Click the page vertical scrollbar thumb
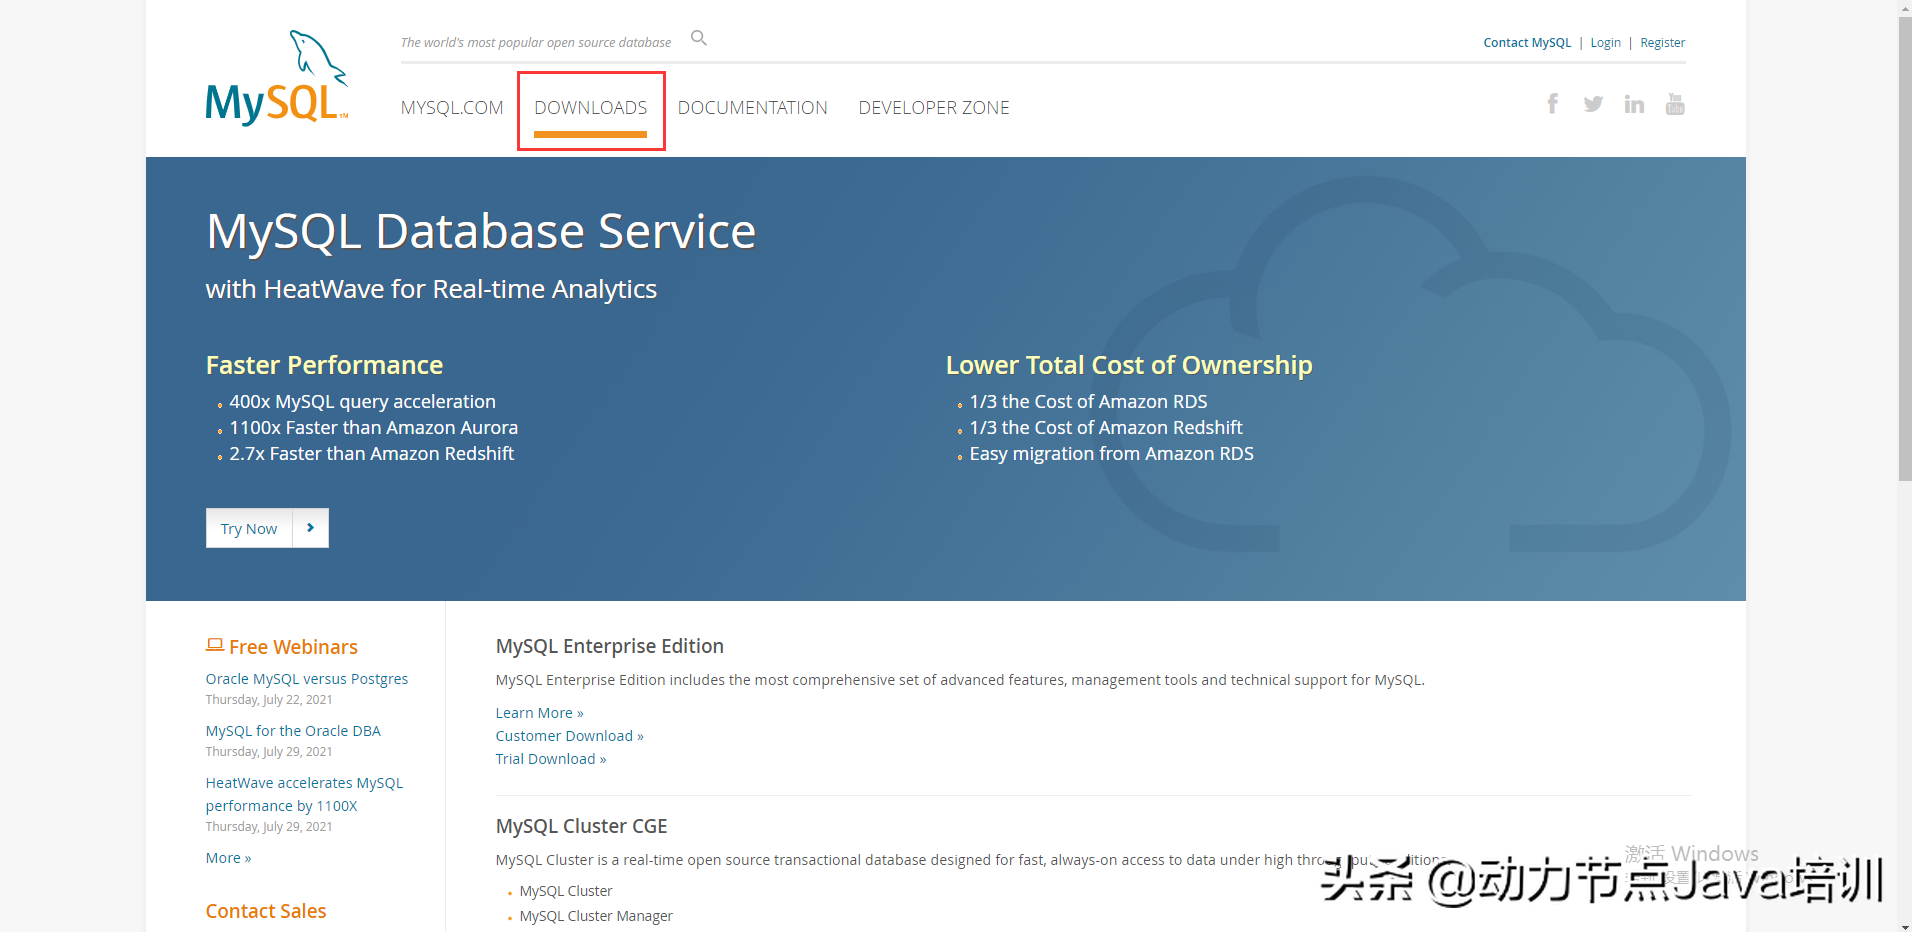Image resolution: width=1912 pixels, height=932 pixels. [x=1905, y=248]
